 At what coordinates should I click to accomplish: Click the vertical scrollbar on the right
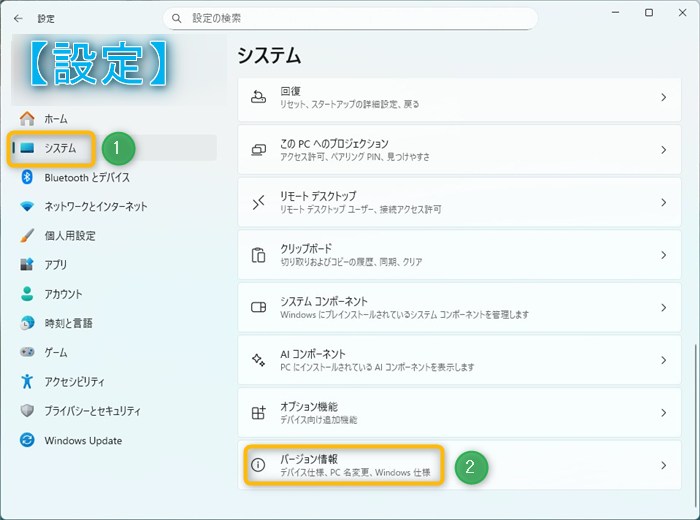coord(693,400)
